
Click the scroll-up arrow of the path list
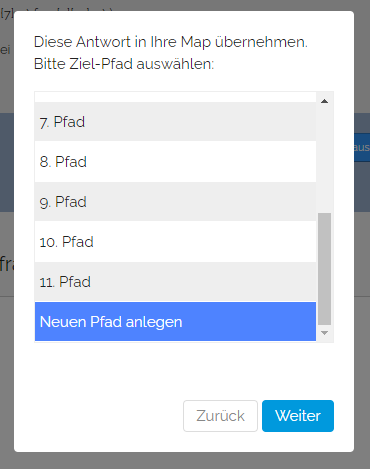pos(324,101)
